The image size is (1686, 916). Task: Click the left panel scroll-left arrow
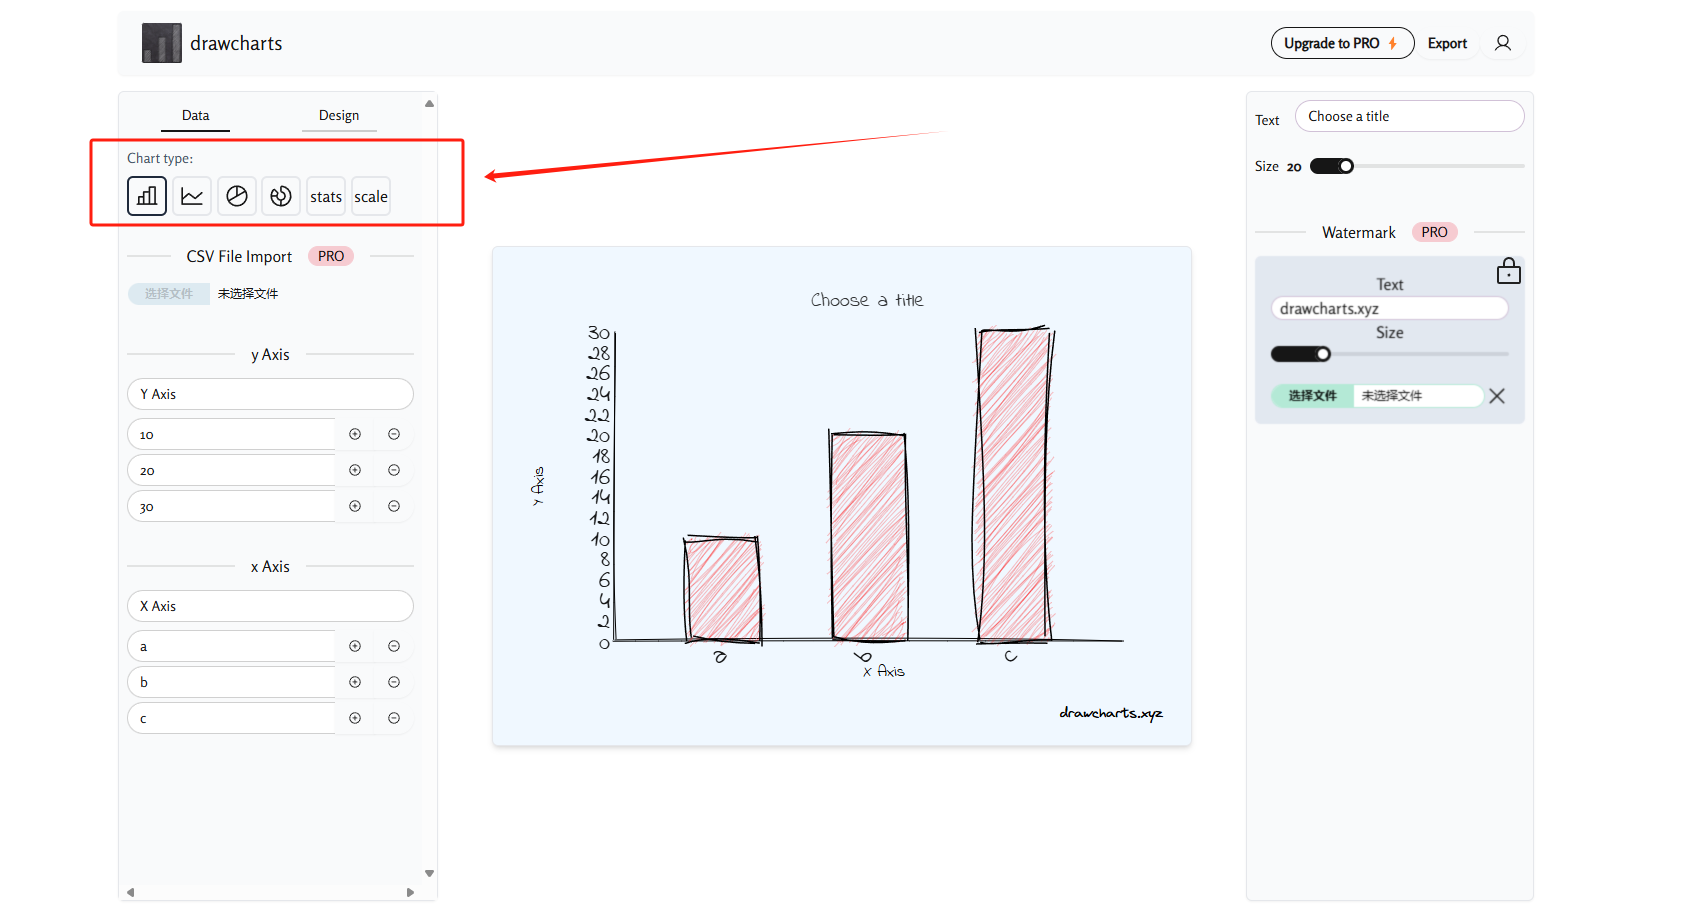pyautogui.click(x=130, y=892)
